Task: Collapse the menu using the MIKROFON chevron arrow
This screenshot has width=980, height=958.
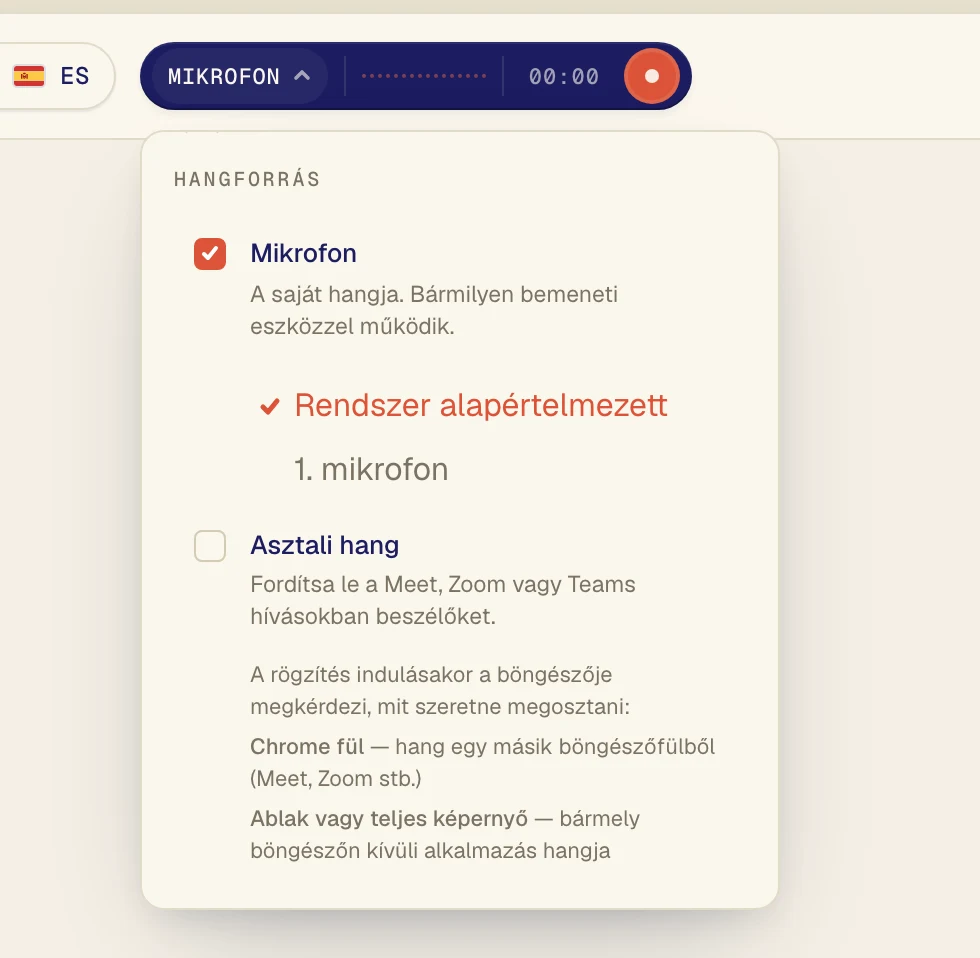Action: click(x=302, y=76)
